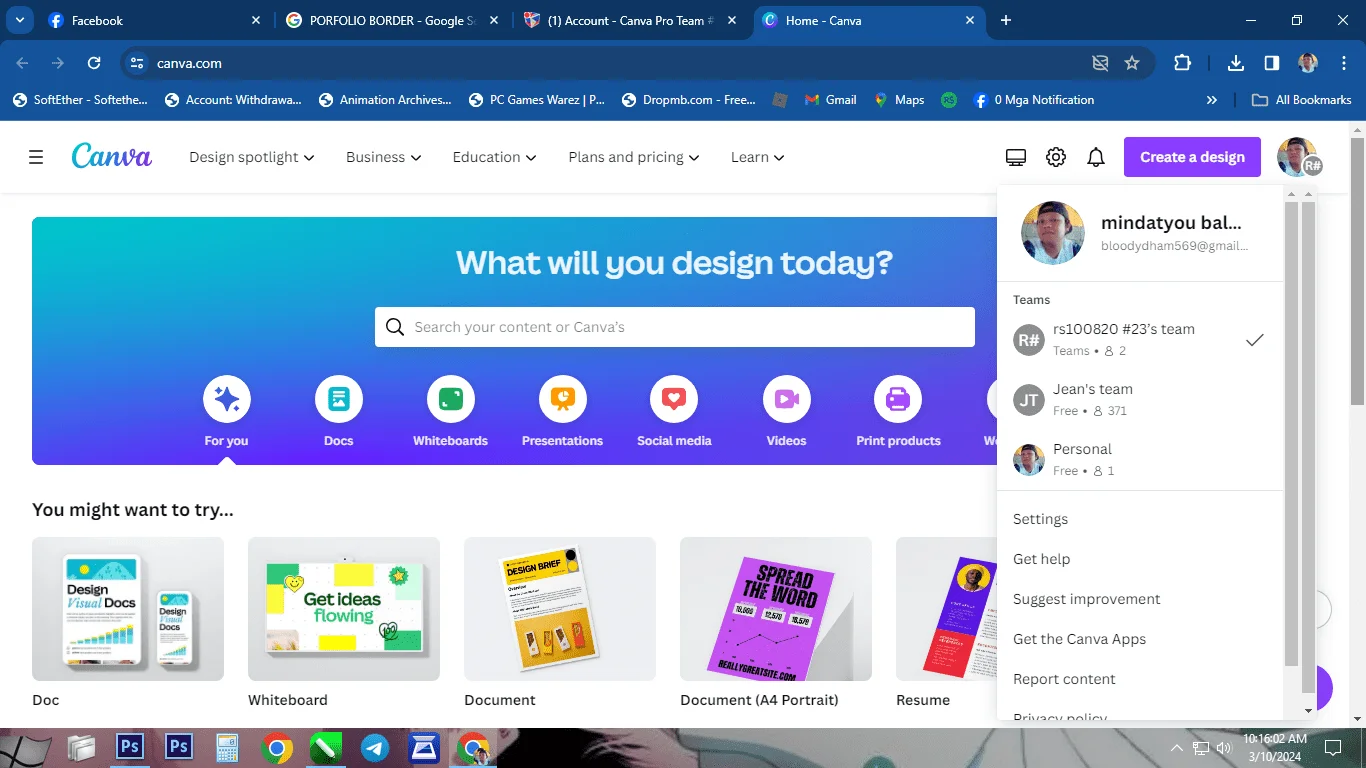Select the Whiteboards category icon
Image resolution: width=1366 pixels, height=768 pixels.
tap(451, 400)
